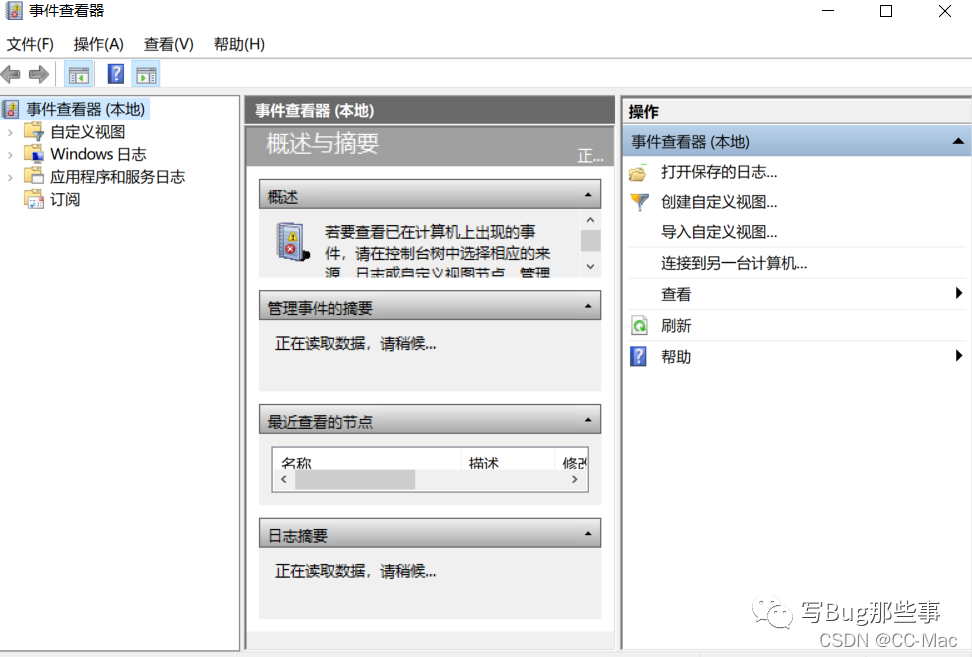Minimize the Event Viewer window
972x657 pixels.
tap(828, 11)
